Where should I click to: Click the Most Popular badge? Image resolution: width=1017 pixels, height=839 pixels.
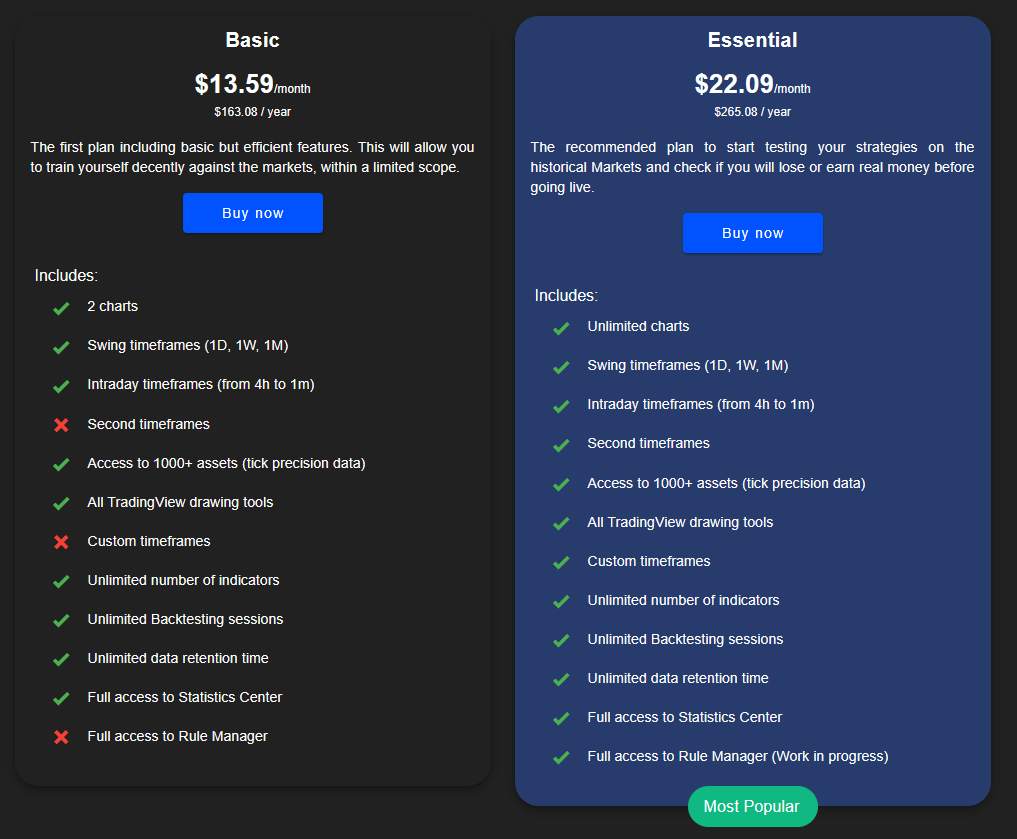752,807
